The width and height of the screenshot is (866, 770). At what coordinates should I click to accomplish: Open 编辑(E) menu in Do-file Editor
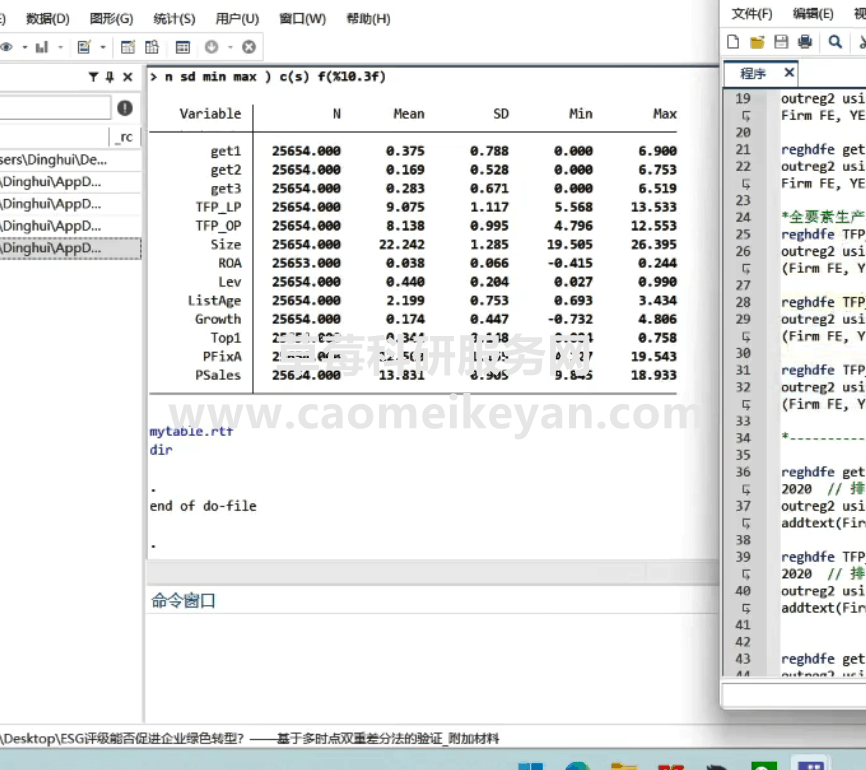coord(813,14)
